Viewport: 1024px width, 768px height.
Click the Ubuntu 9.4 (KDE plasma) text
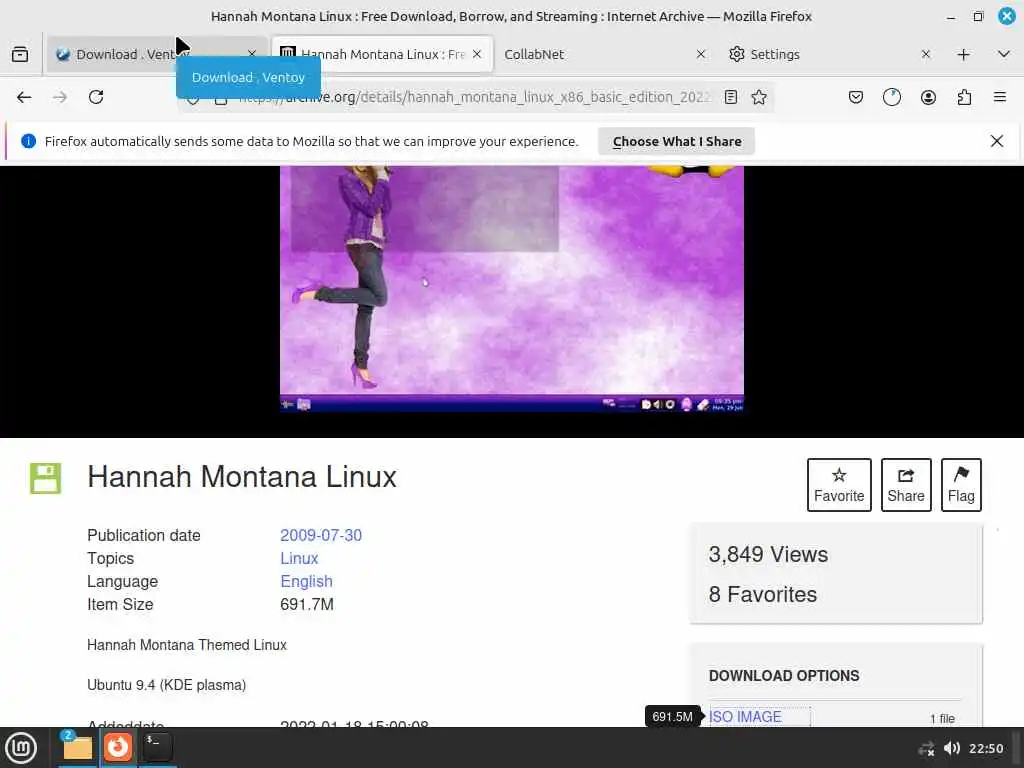click(x=167, y=685)
